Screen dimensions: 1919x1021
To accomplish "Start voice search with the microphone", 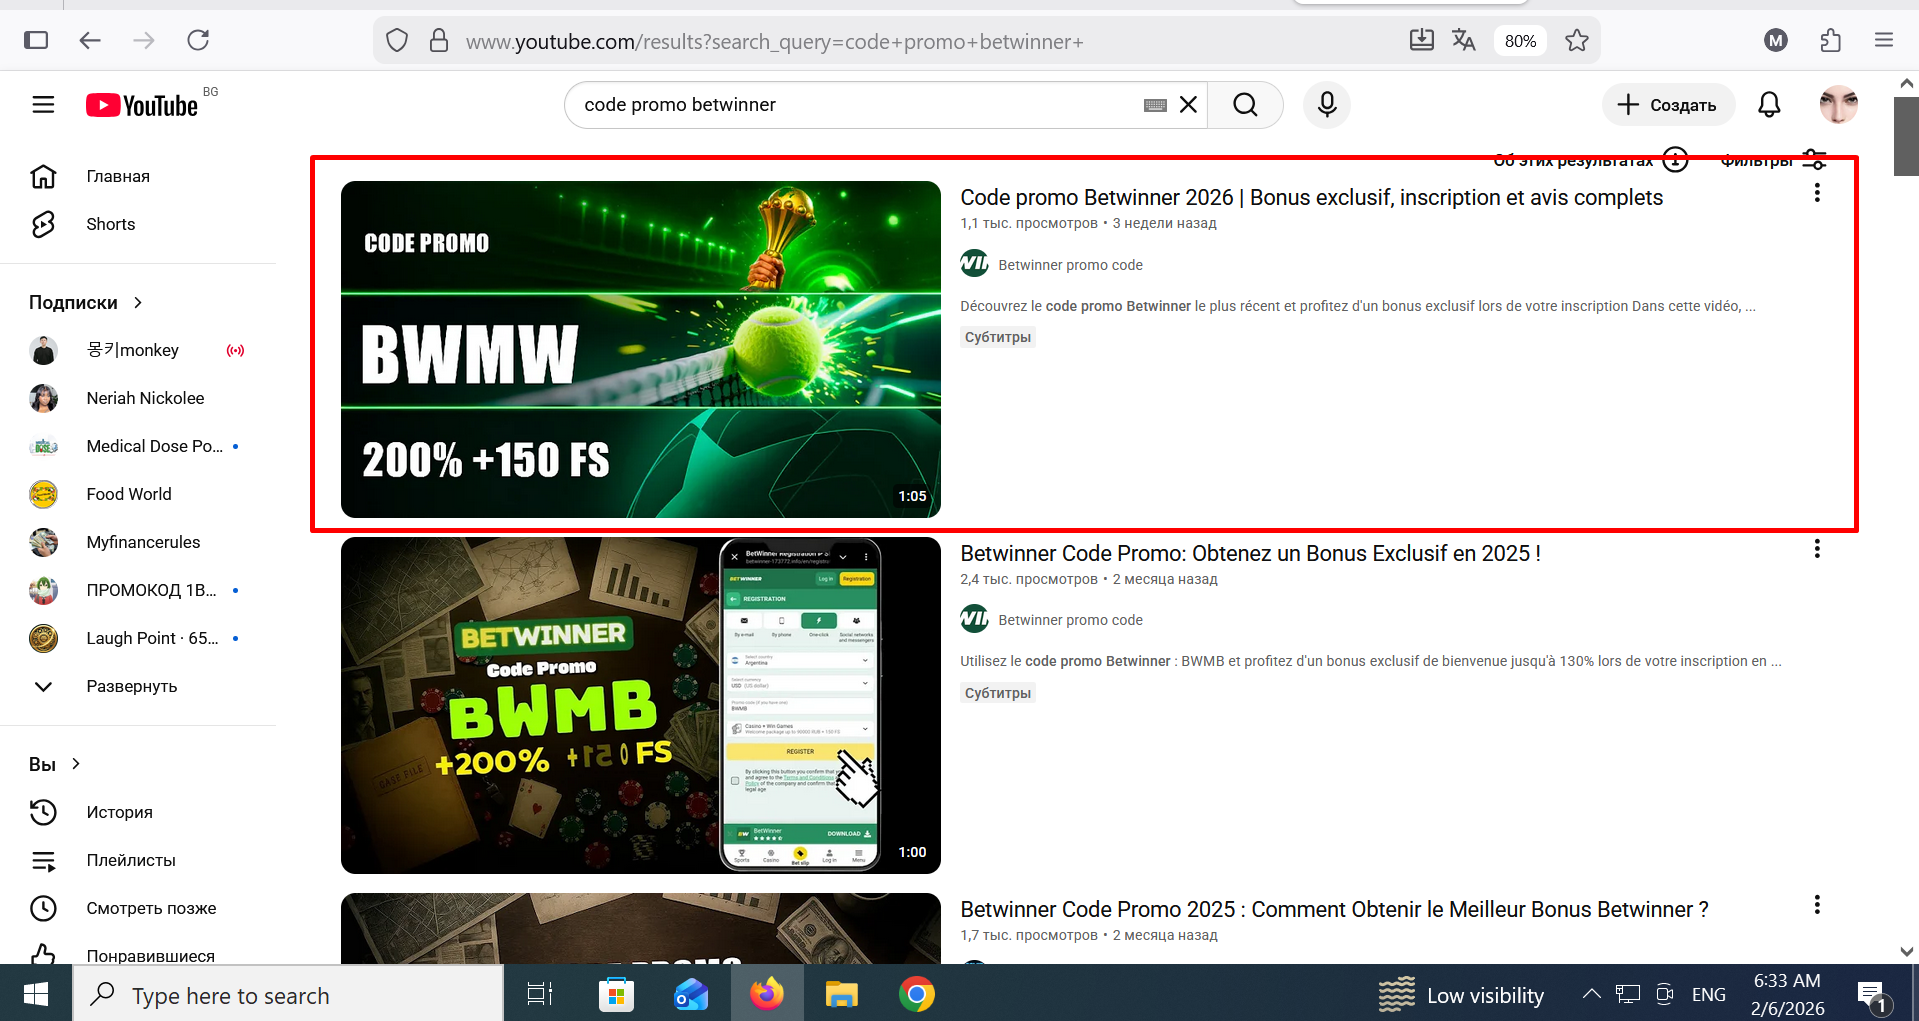I will [1327, 105].
